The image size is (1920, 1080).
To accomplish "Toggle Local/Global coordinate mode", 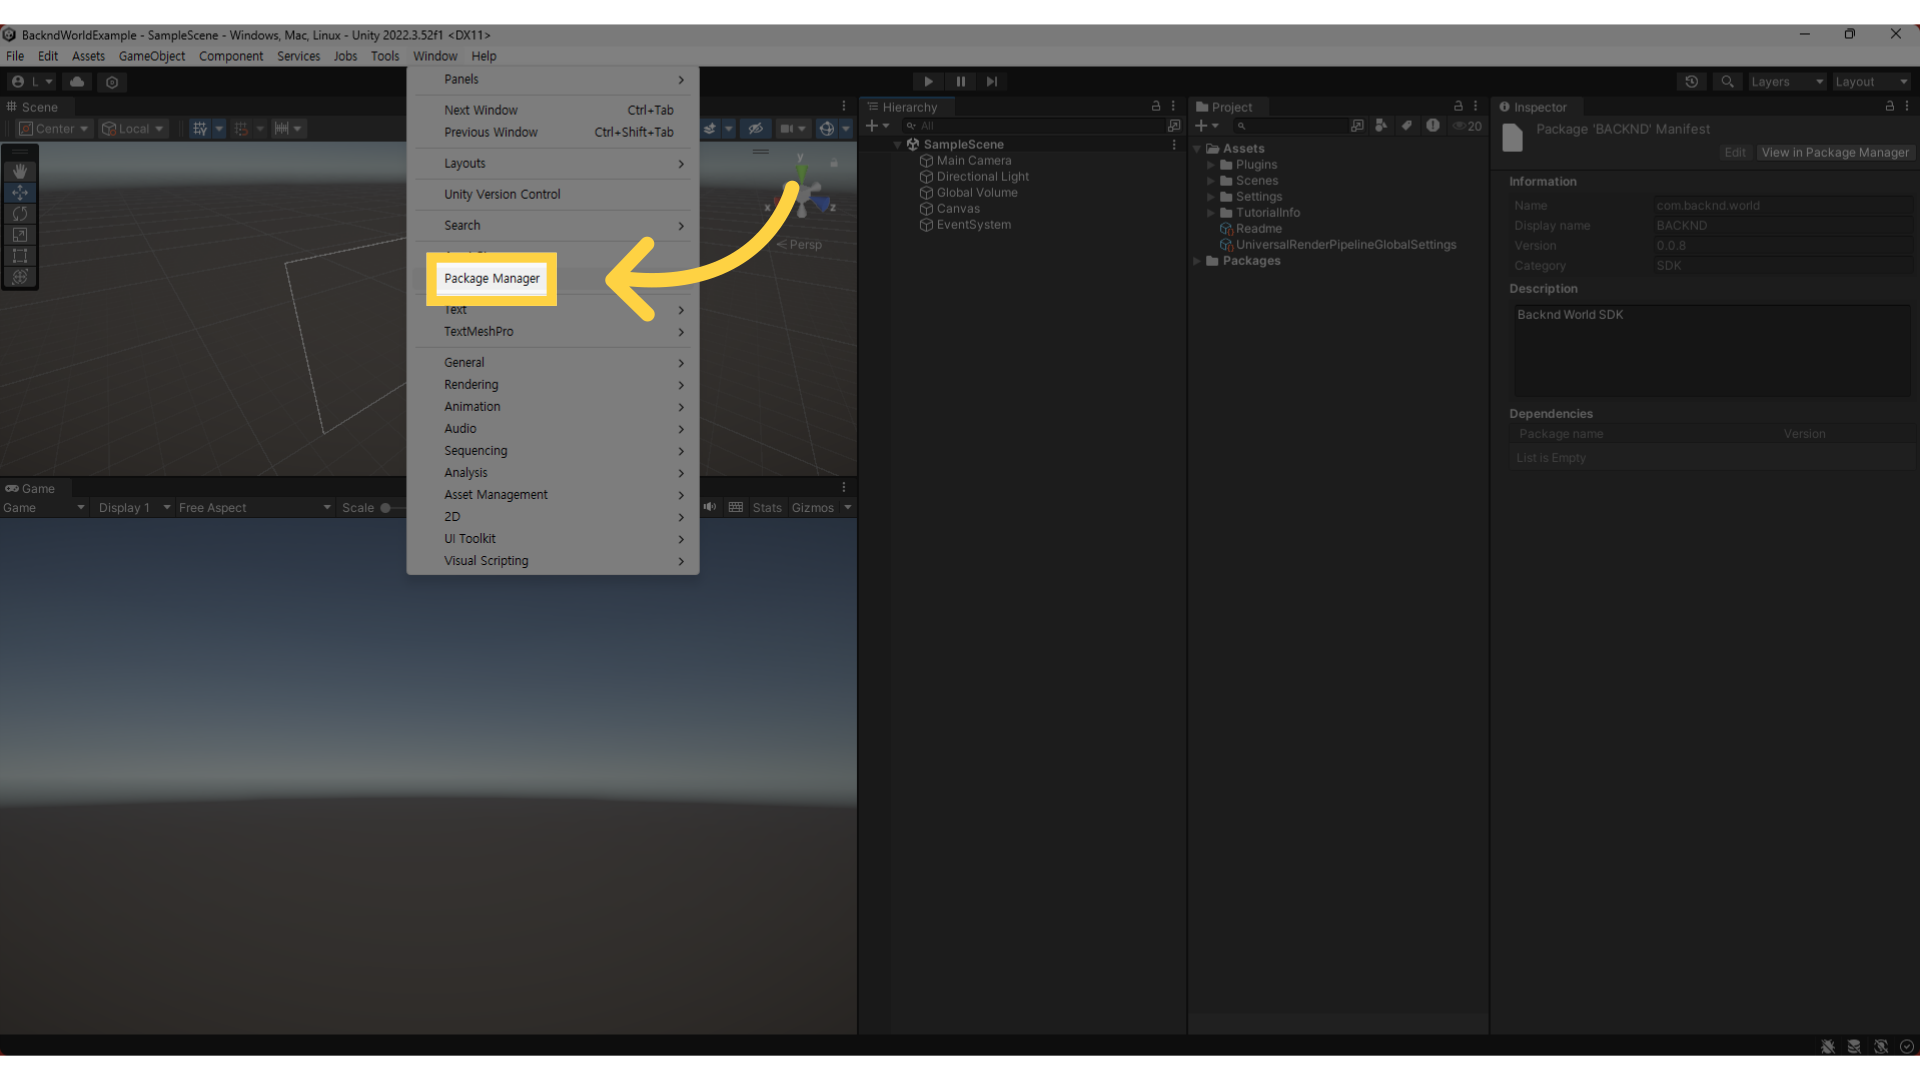I will coord(131,127).
